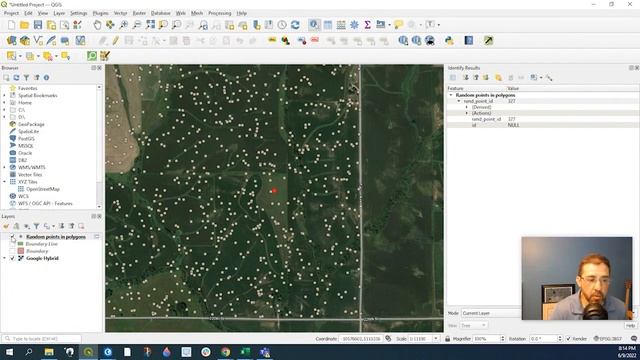Click the Save Project floppy icon
Image resolution: width=640 pixels, height=360 pixels.
click(38, 25)
